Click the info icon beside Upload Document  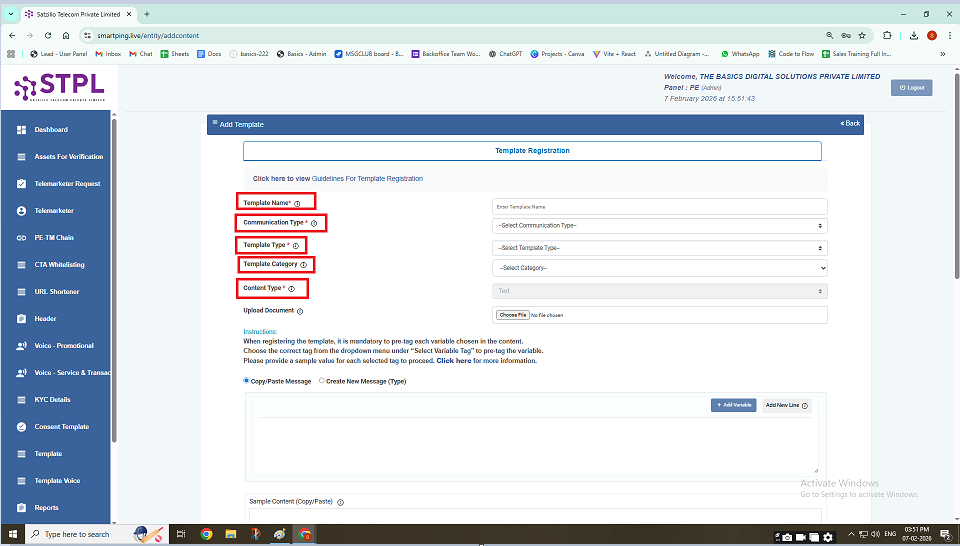pyautogui.click(x=300, y=311)
